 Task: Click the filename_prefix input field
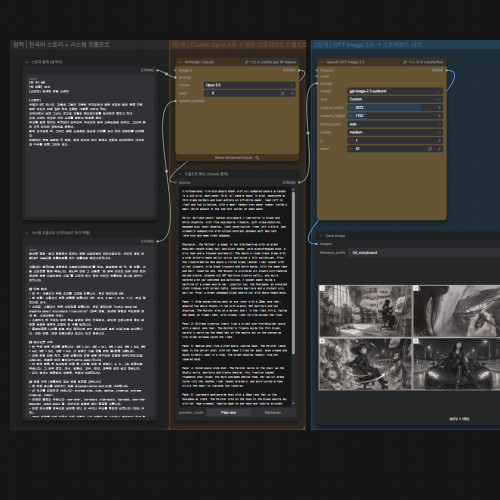coord(424,253)
